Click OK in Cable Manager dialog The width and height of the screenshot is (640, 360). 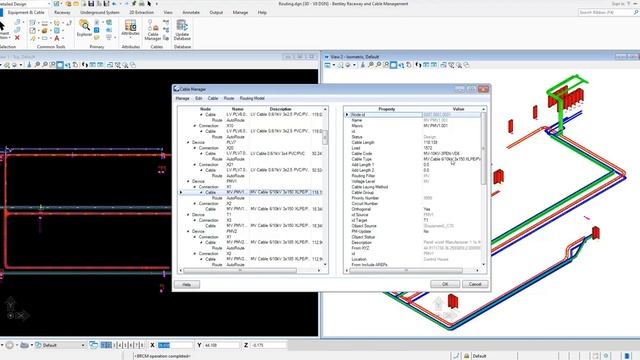click(x=445, y=284)
